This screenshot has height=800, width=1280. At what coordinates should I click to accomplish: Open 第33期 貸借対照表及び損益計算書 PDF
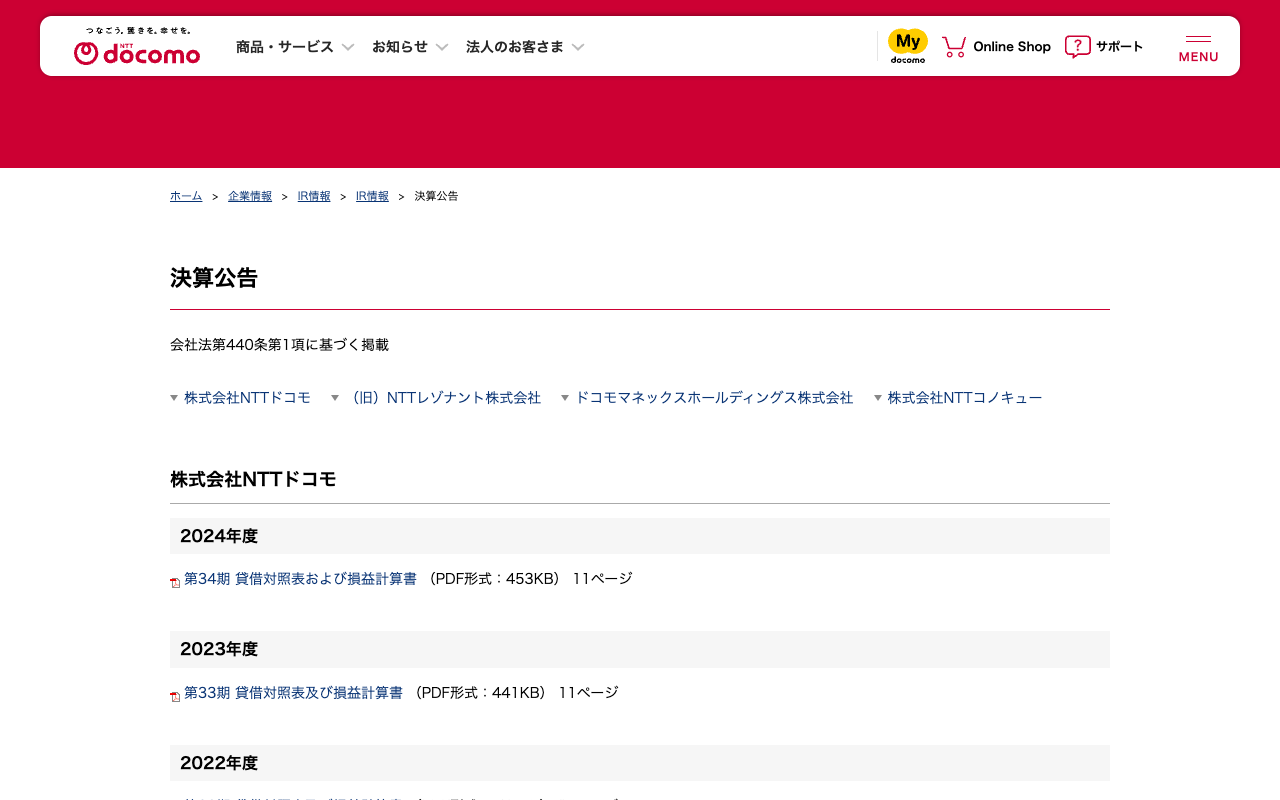click(293, 693)
